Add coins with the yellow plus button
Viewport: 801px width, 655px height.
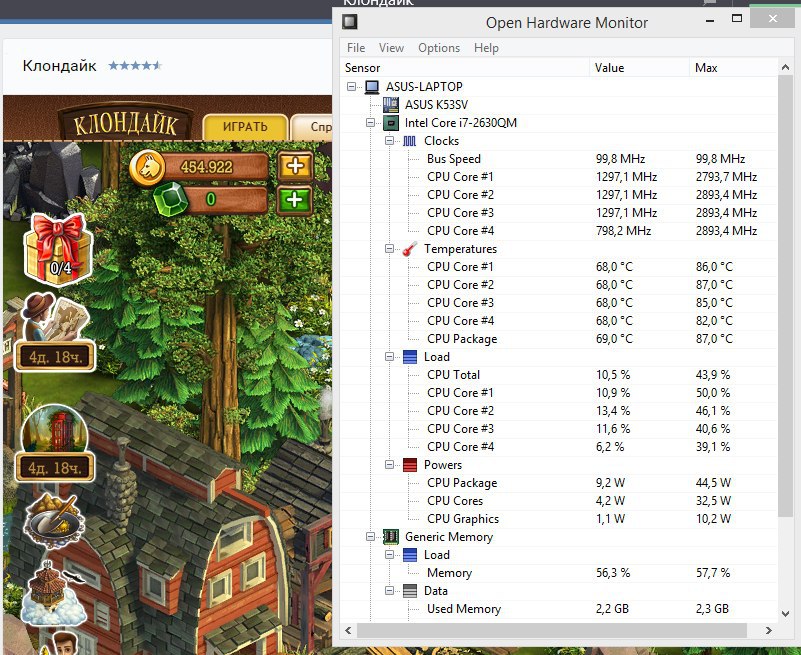pos(295,167)
